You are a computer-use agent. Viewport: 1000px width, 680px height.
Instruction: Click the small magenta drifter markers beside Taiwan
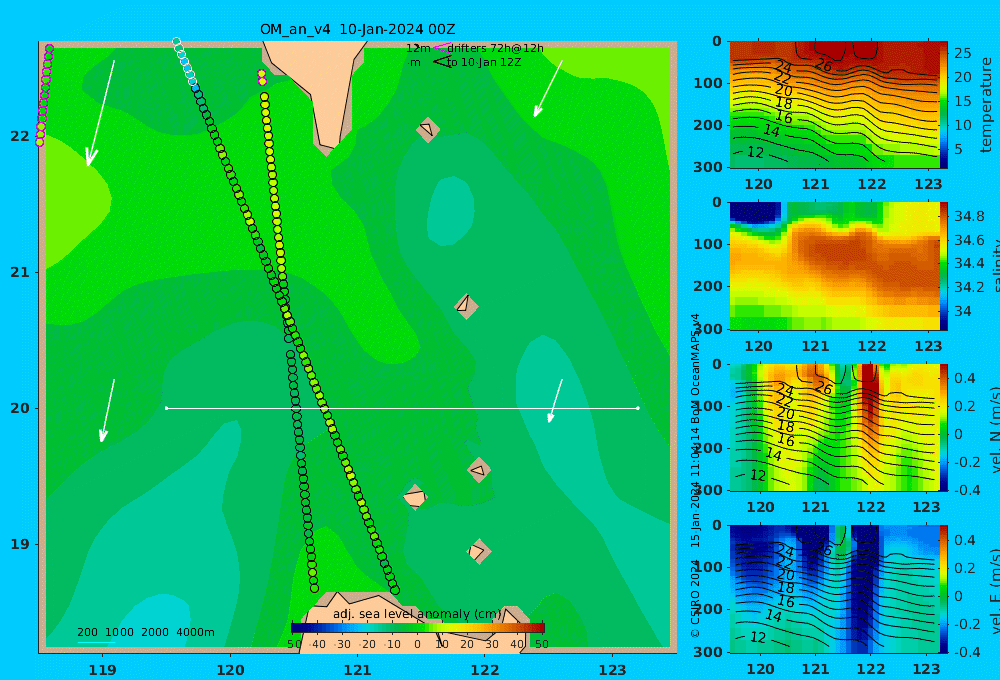click(x=261, y=77)
